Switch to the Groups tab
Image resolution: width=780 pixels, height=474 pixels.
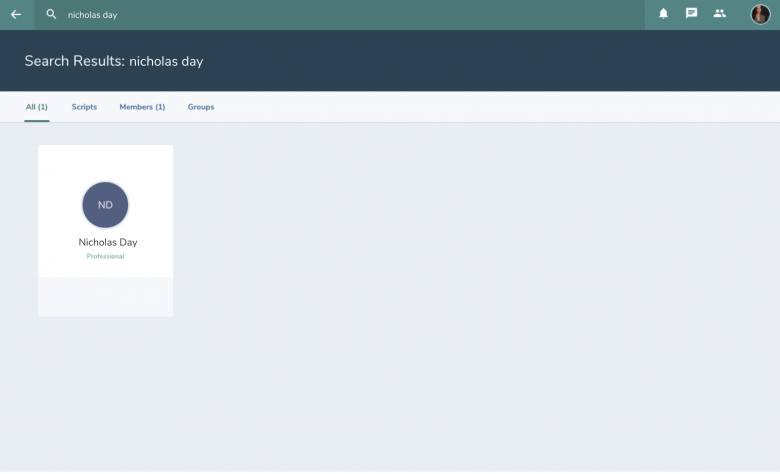pyautogui.click(x=201, y=107)
